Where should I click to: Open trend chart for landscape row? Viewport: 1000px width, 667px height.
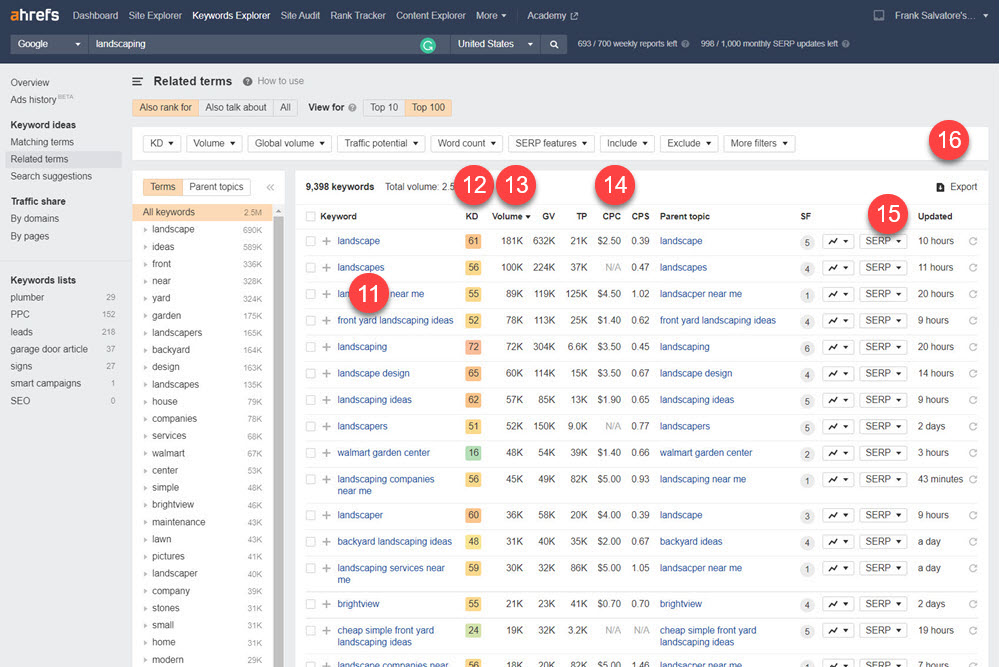click(838, 241)
